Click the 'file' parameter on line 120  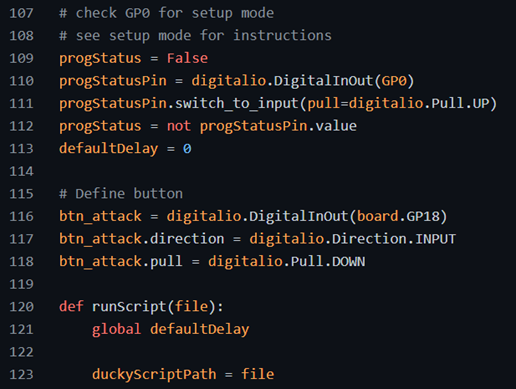coord(191,307)
